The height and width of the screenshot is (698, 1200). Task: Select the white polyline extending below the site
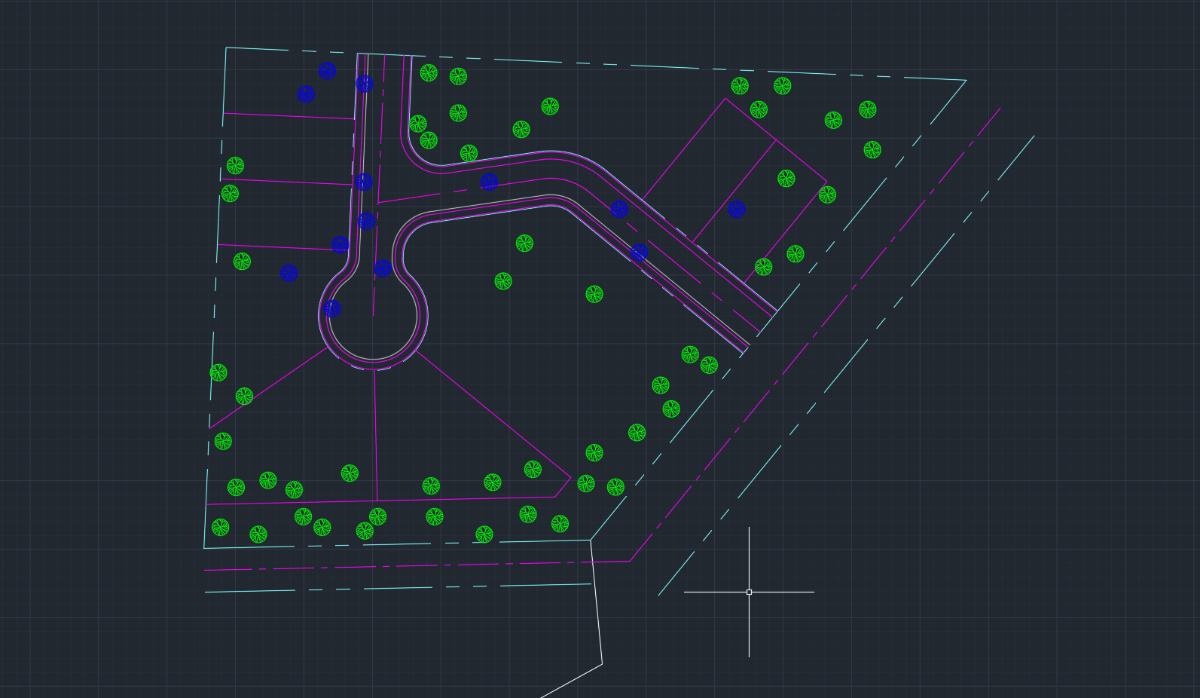coord(597,610)
